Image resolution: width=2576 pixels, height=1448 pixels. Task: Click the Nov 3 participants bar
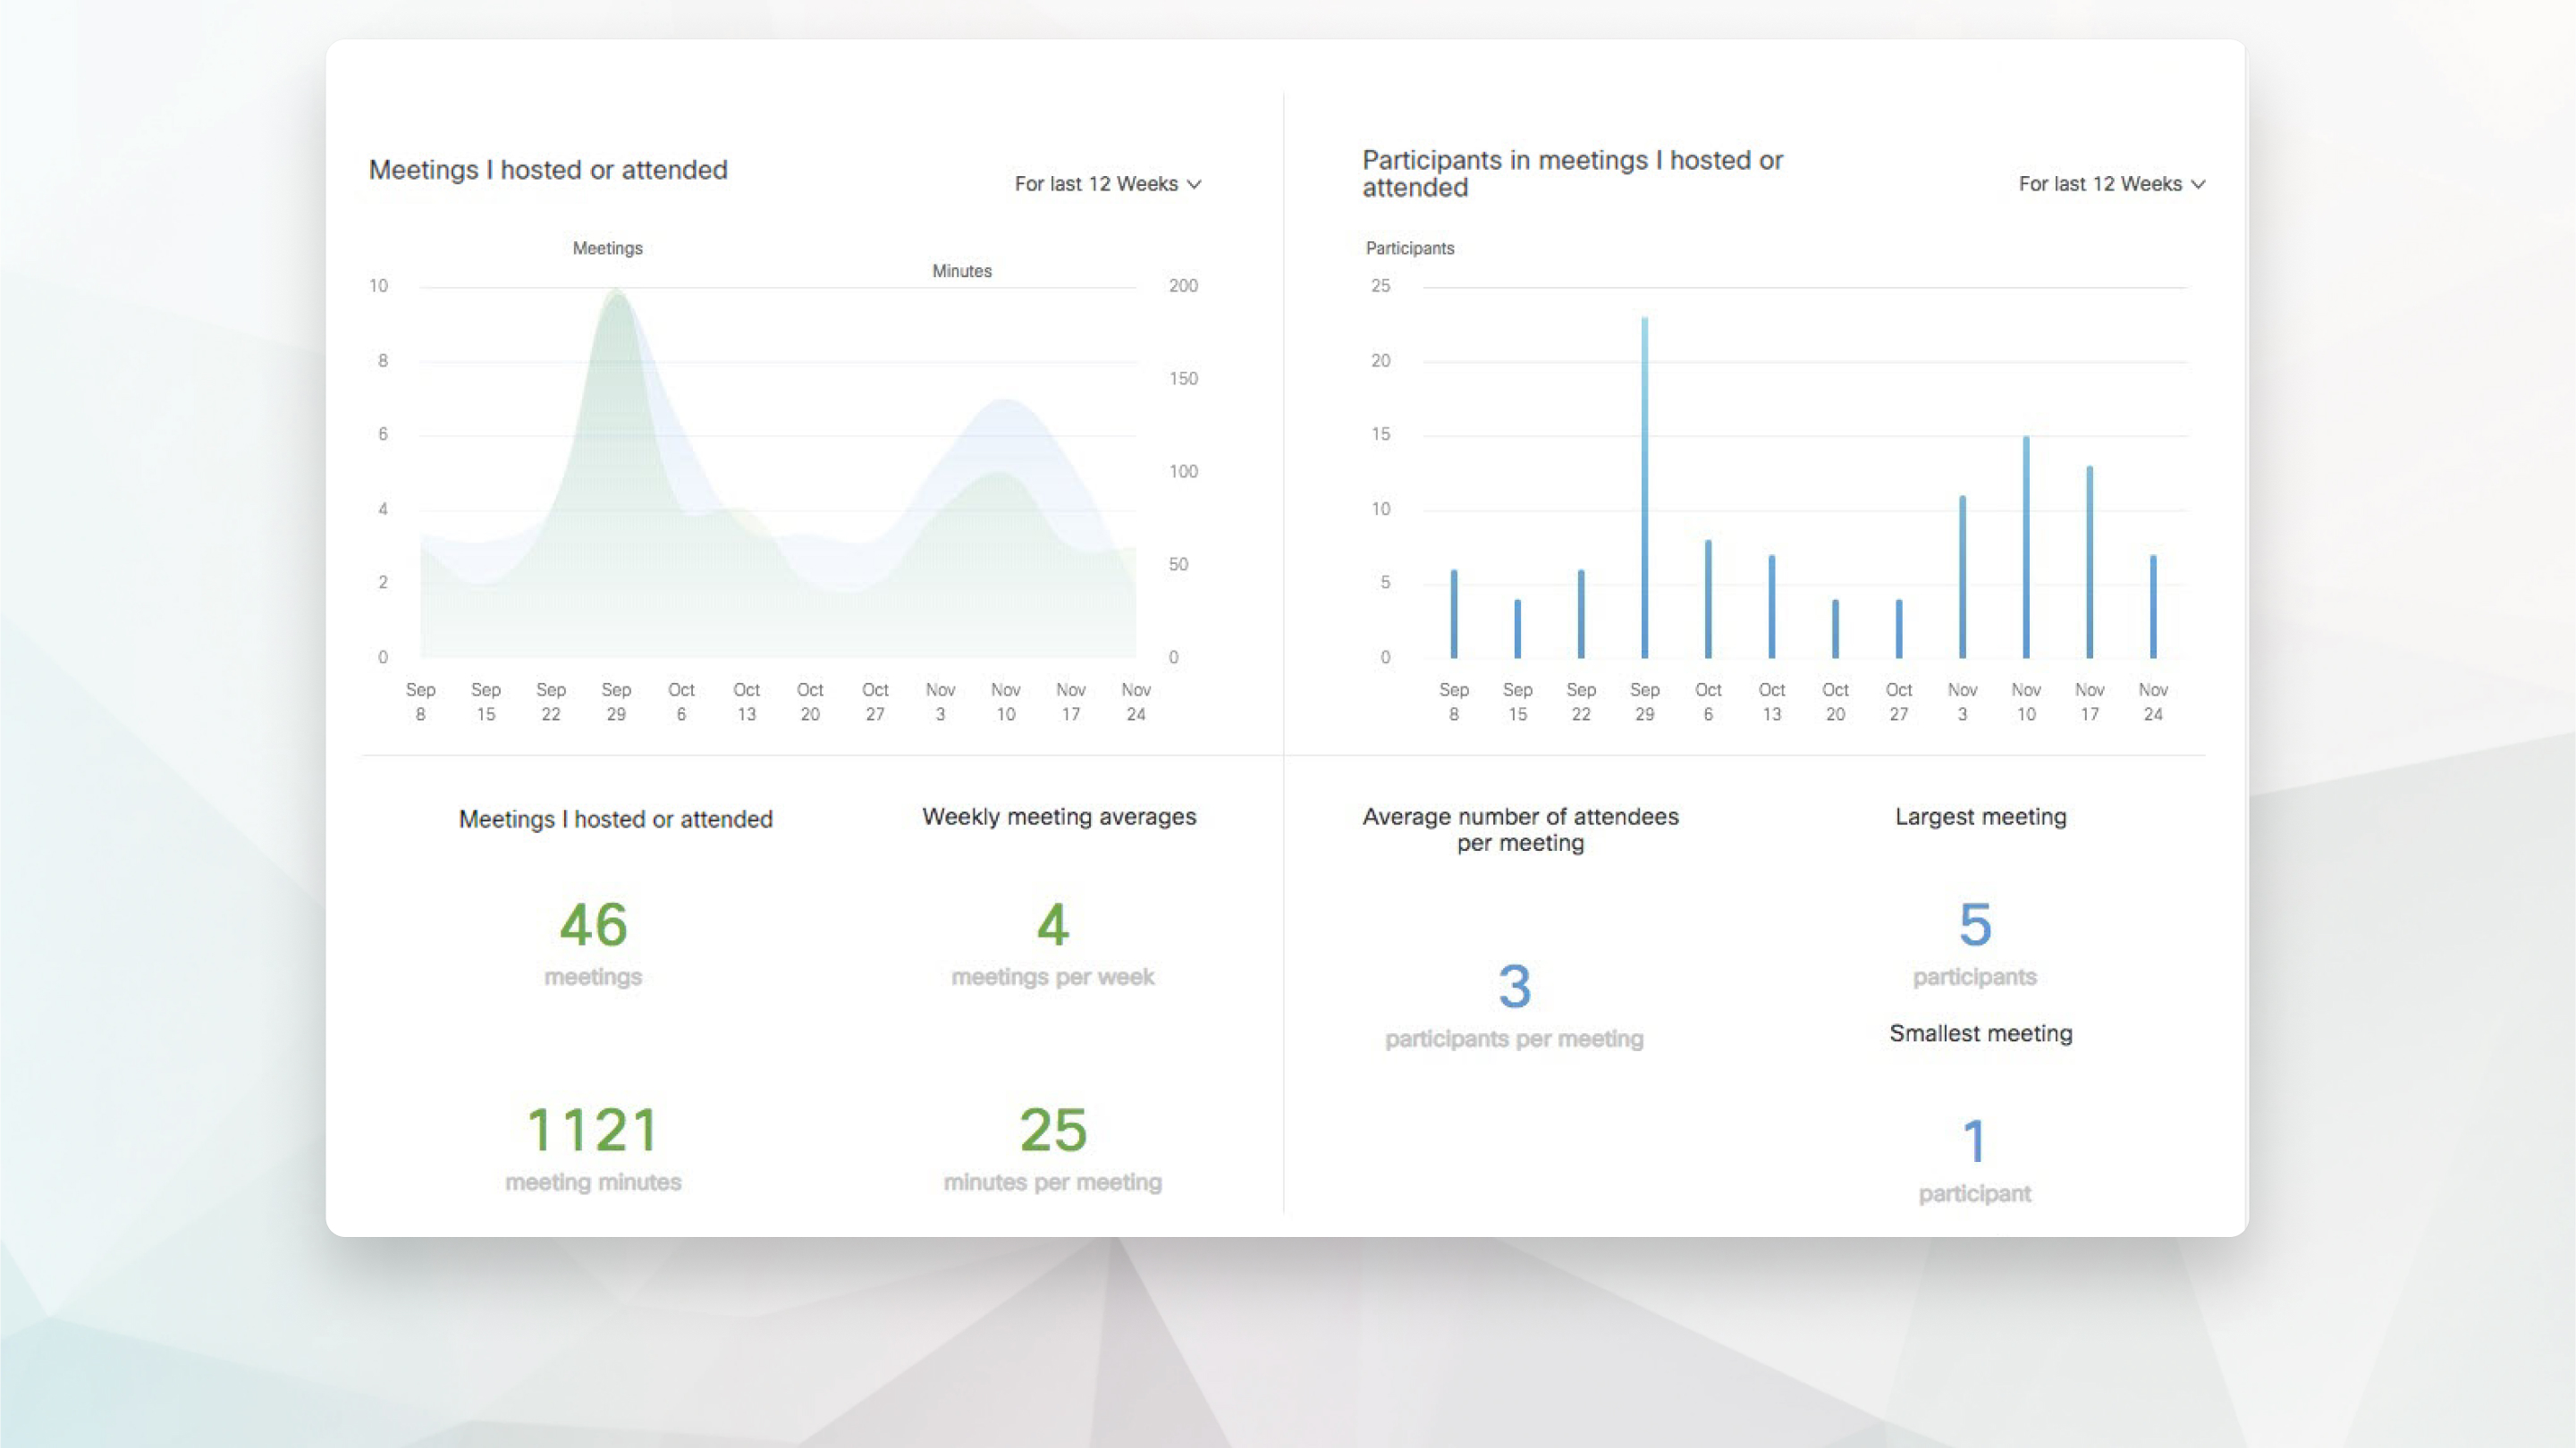[1962, 576]
